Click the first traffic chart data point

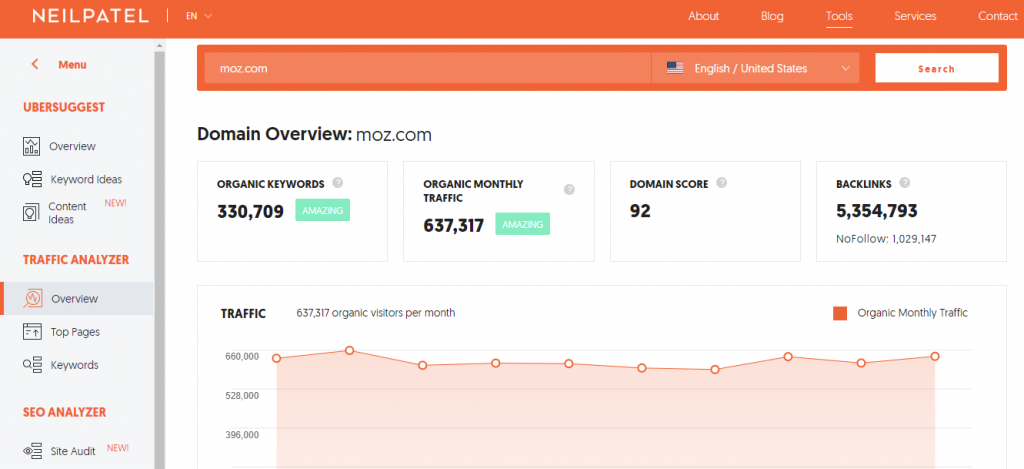click(x=276, y=358)
